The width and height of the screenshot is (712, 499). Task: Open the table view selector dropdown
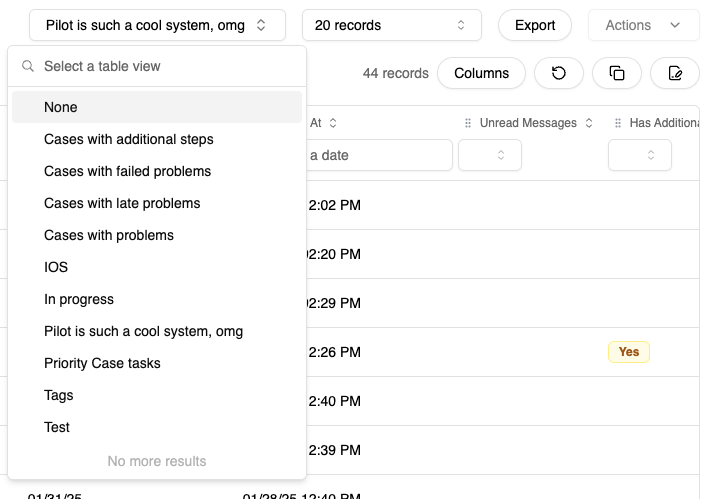[x=157, y=25]
